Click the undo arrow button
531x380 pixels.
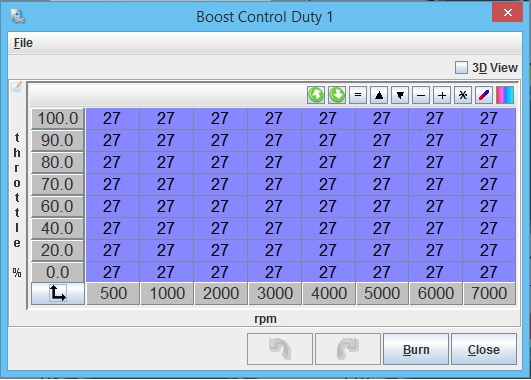pos(280,349)
